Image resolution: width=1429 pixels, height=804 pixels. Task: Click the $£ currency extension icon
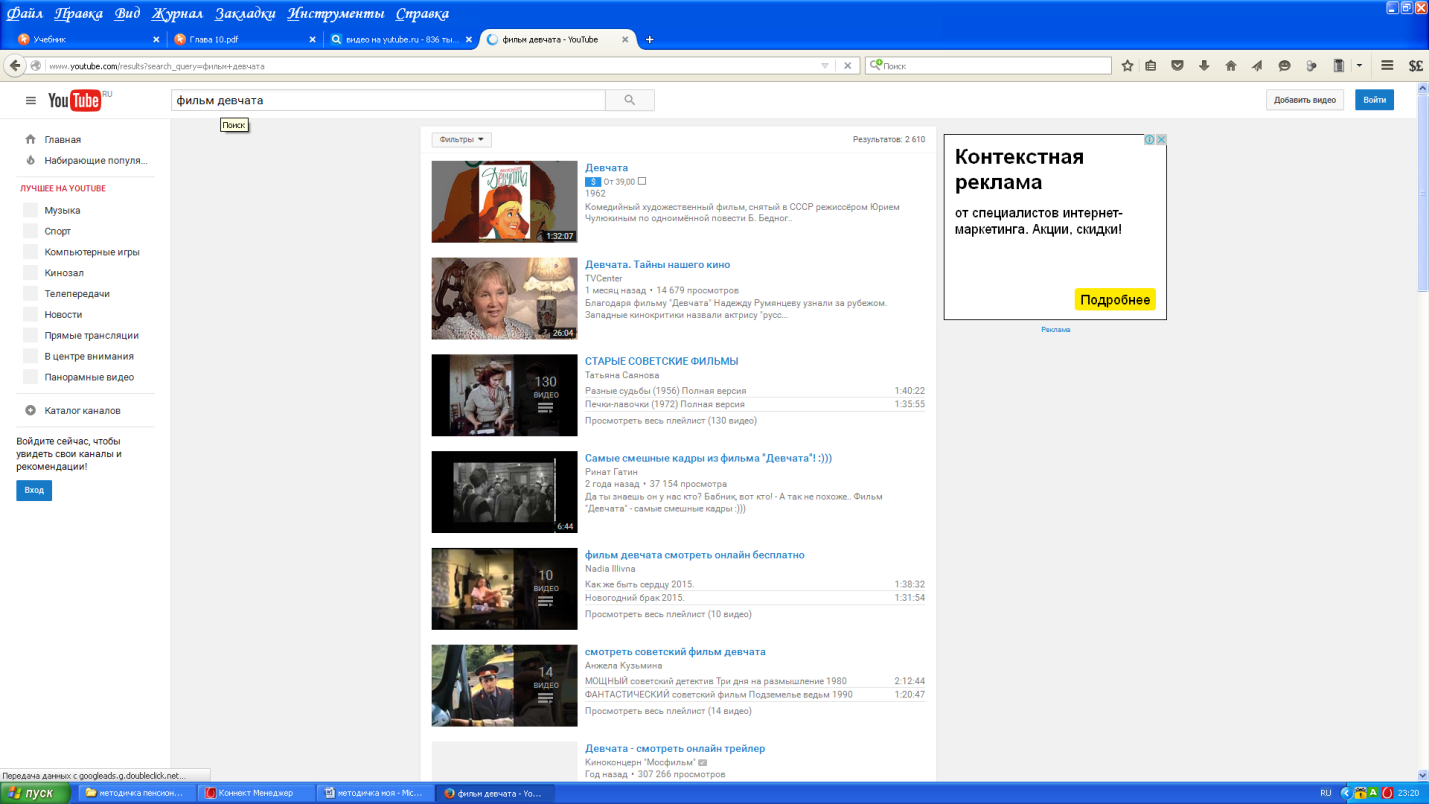point(1415,66)
